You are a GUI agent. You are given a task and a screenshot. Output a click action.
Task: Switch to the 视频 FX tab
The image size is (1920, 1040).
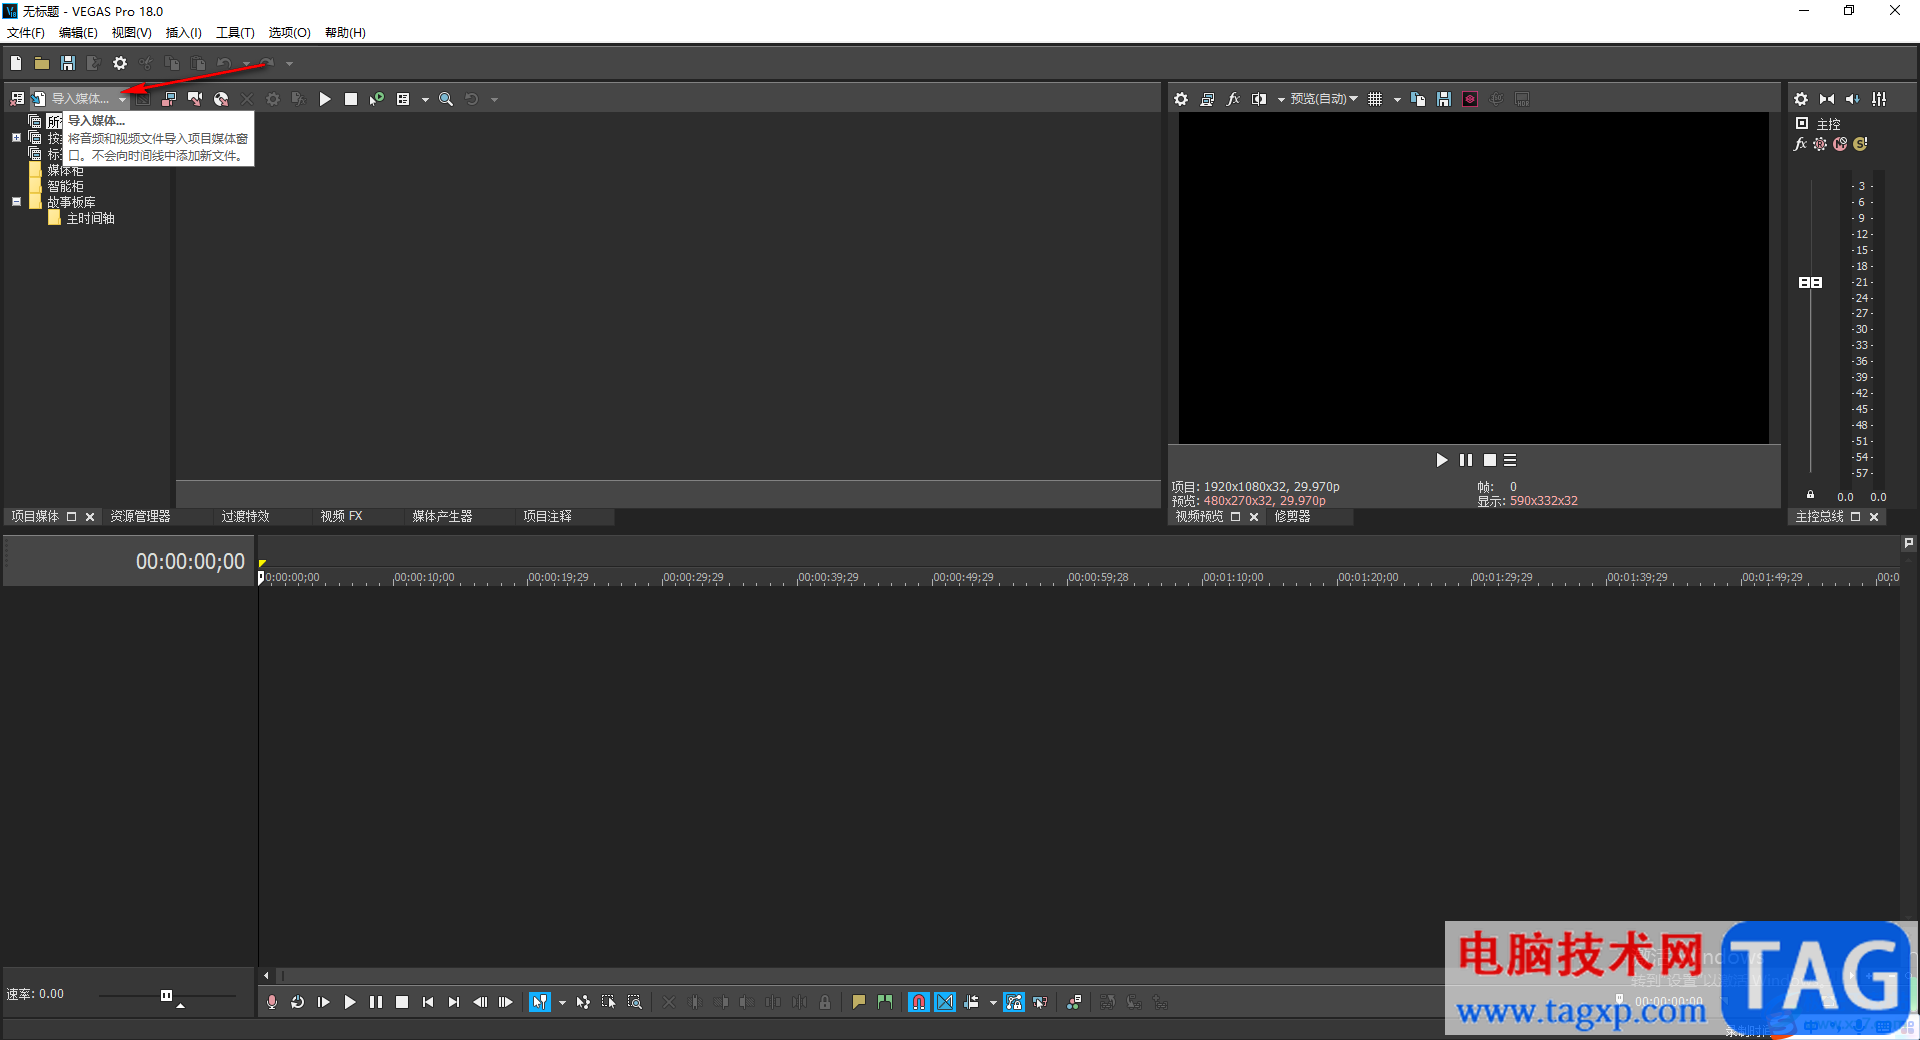coord(341,516)
